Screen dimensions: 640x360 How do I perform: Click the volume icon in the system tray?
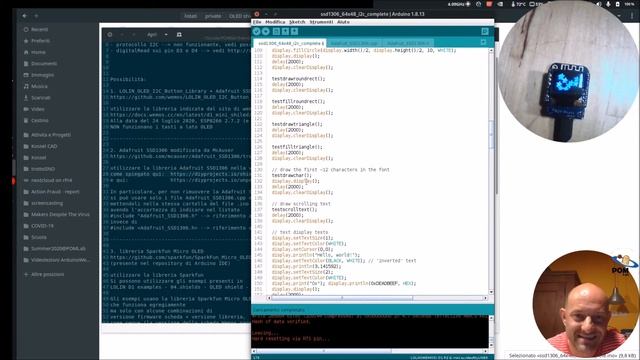pyautogui.click(x=598, y=4)
